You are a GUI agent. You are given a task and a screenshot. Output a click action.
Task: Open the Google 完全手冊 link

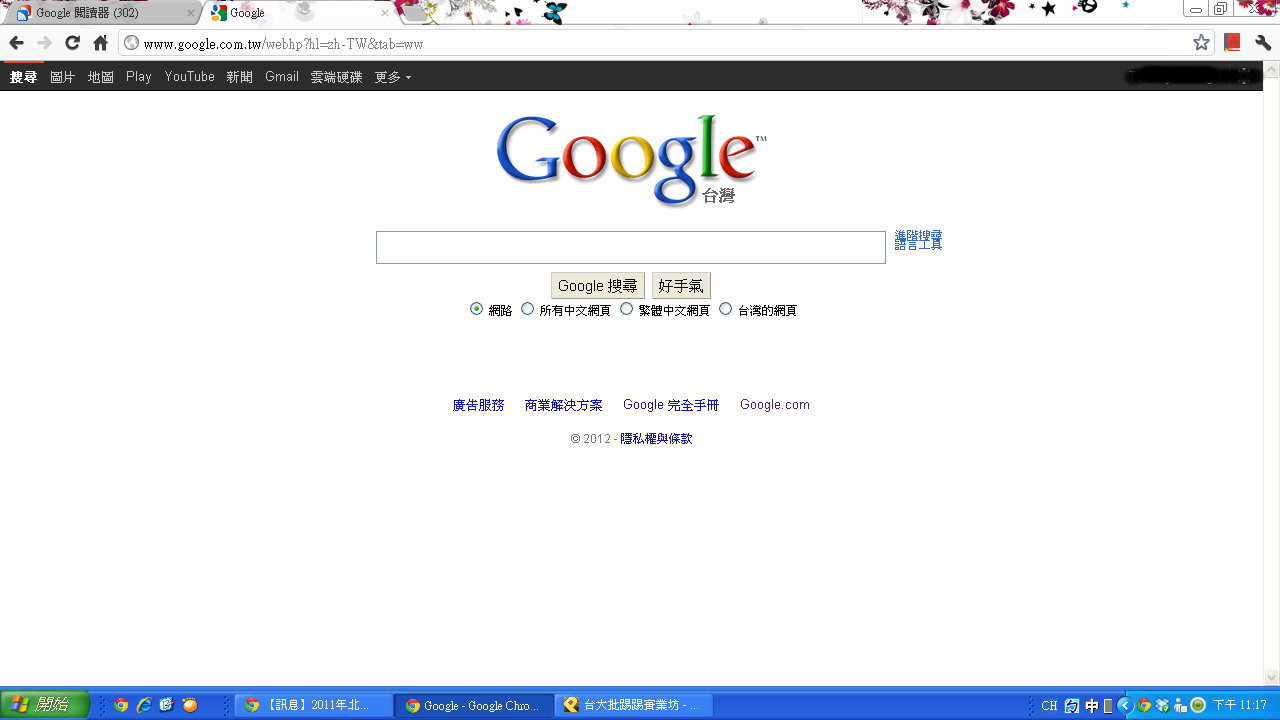671,405
